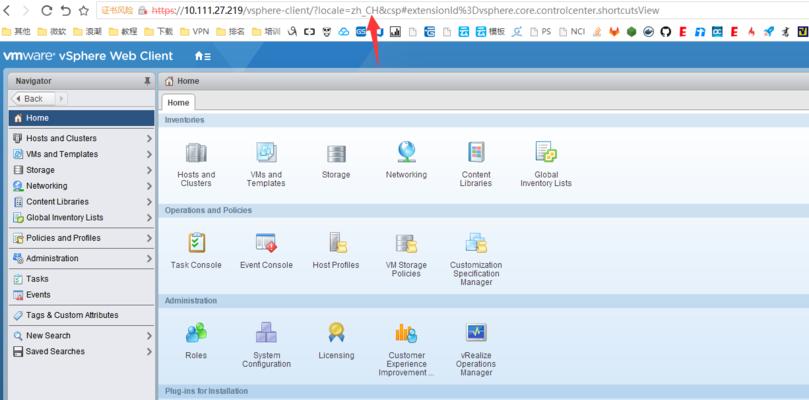Open the Roles icon
Viewport: 809px width, 400px height.
(x=196, y=333)
